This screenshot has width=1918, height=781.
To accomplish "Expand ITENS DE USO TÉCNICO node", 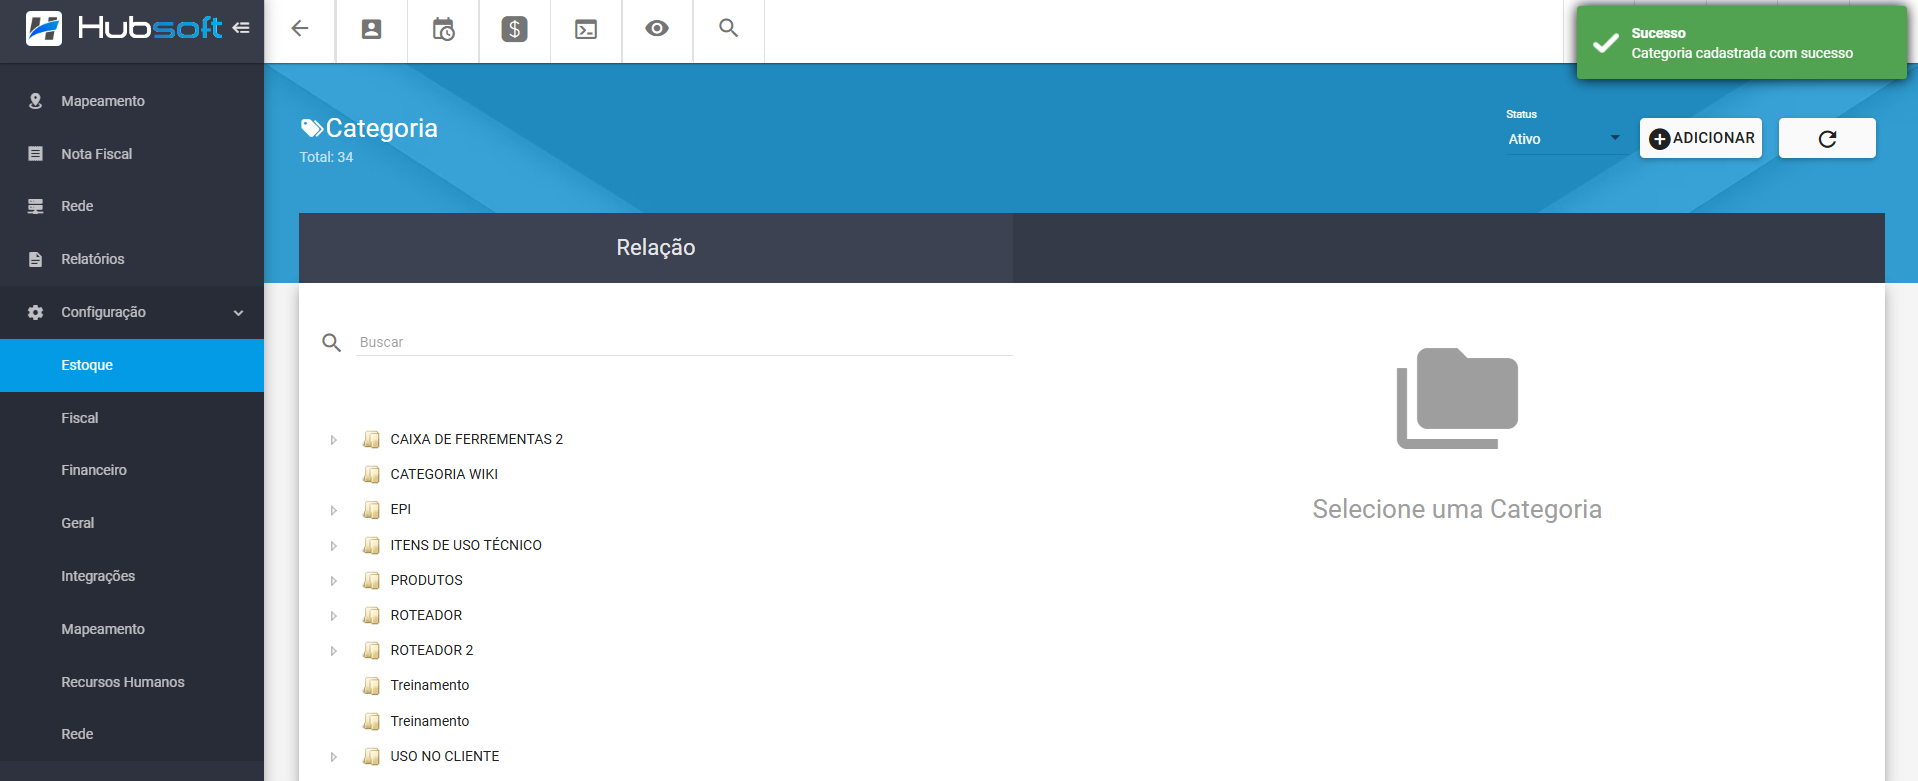I will pos(333,546).
